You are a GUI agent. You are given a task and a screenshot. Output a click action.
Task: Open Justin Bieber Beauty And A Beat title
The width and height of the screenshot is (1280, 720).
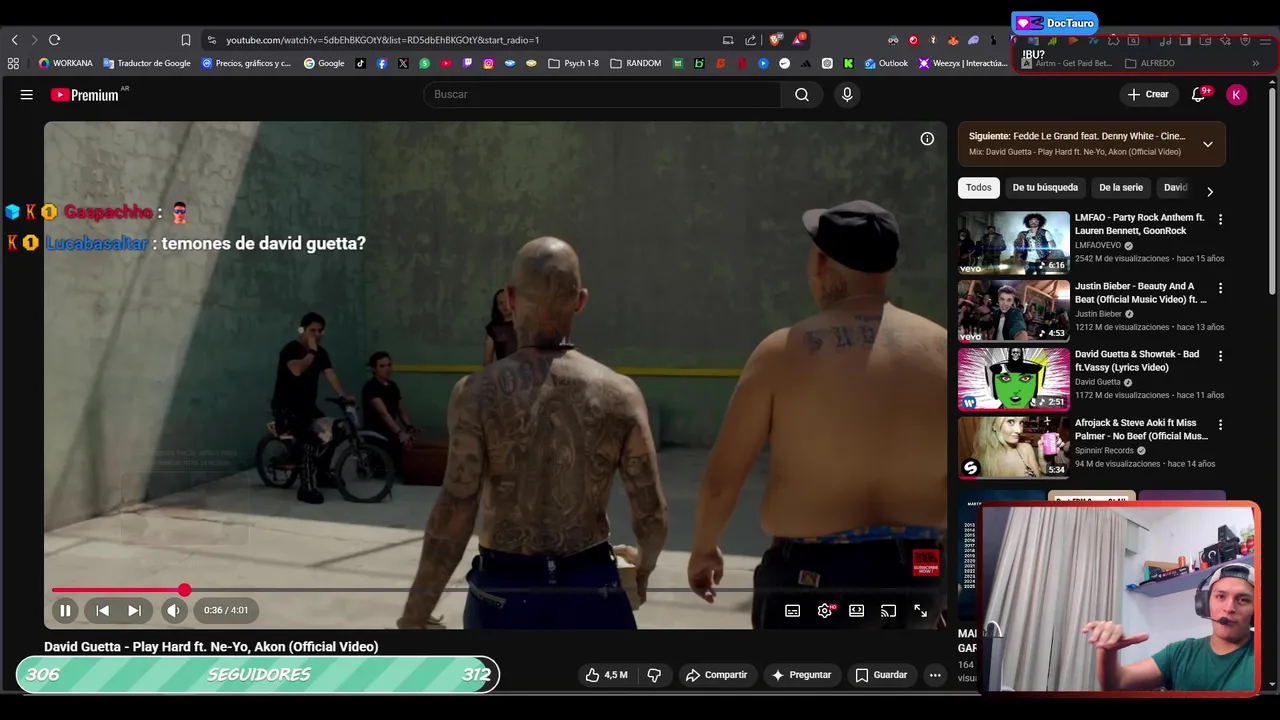pos(1141,292)
